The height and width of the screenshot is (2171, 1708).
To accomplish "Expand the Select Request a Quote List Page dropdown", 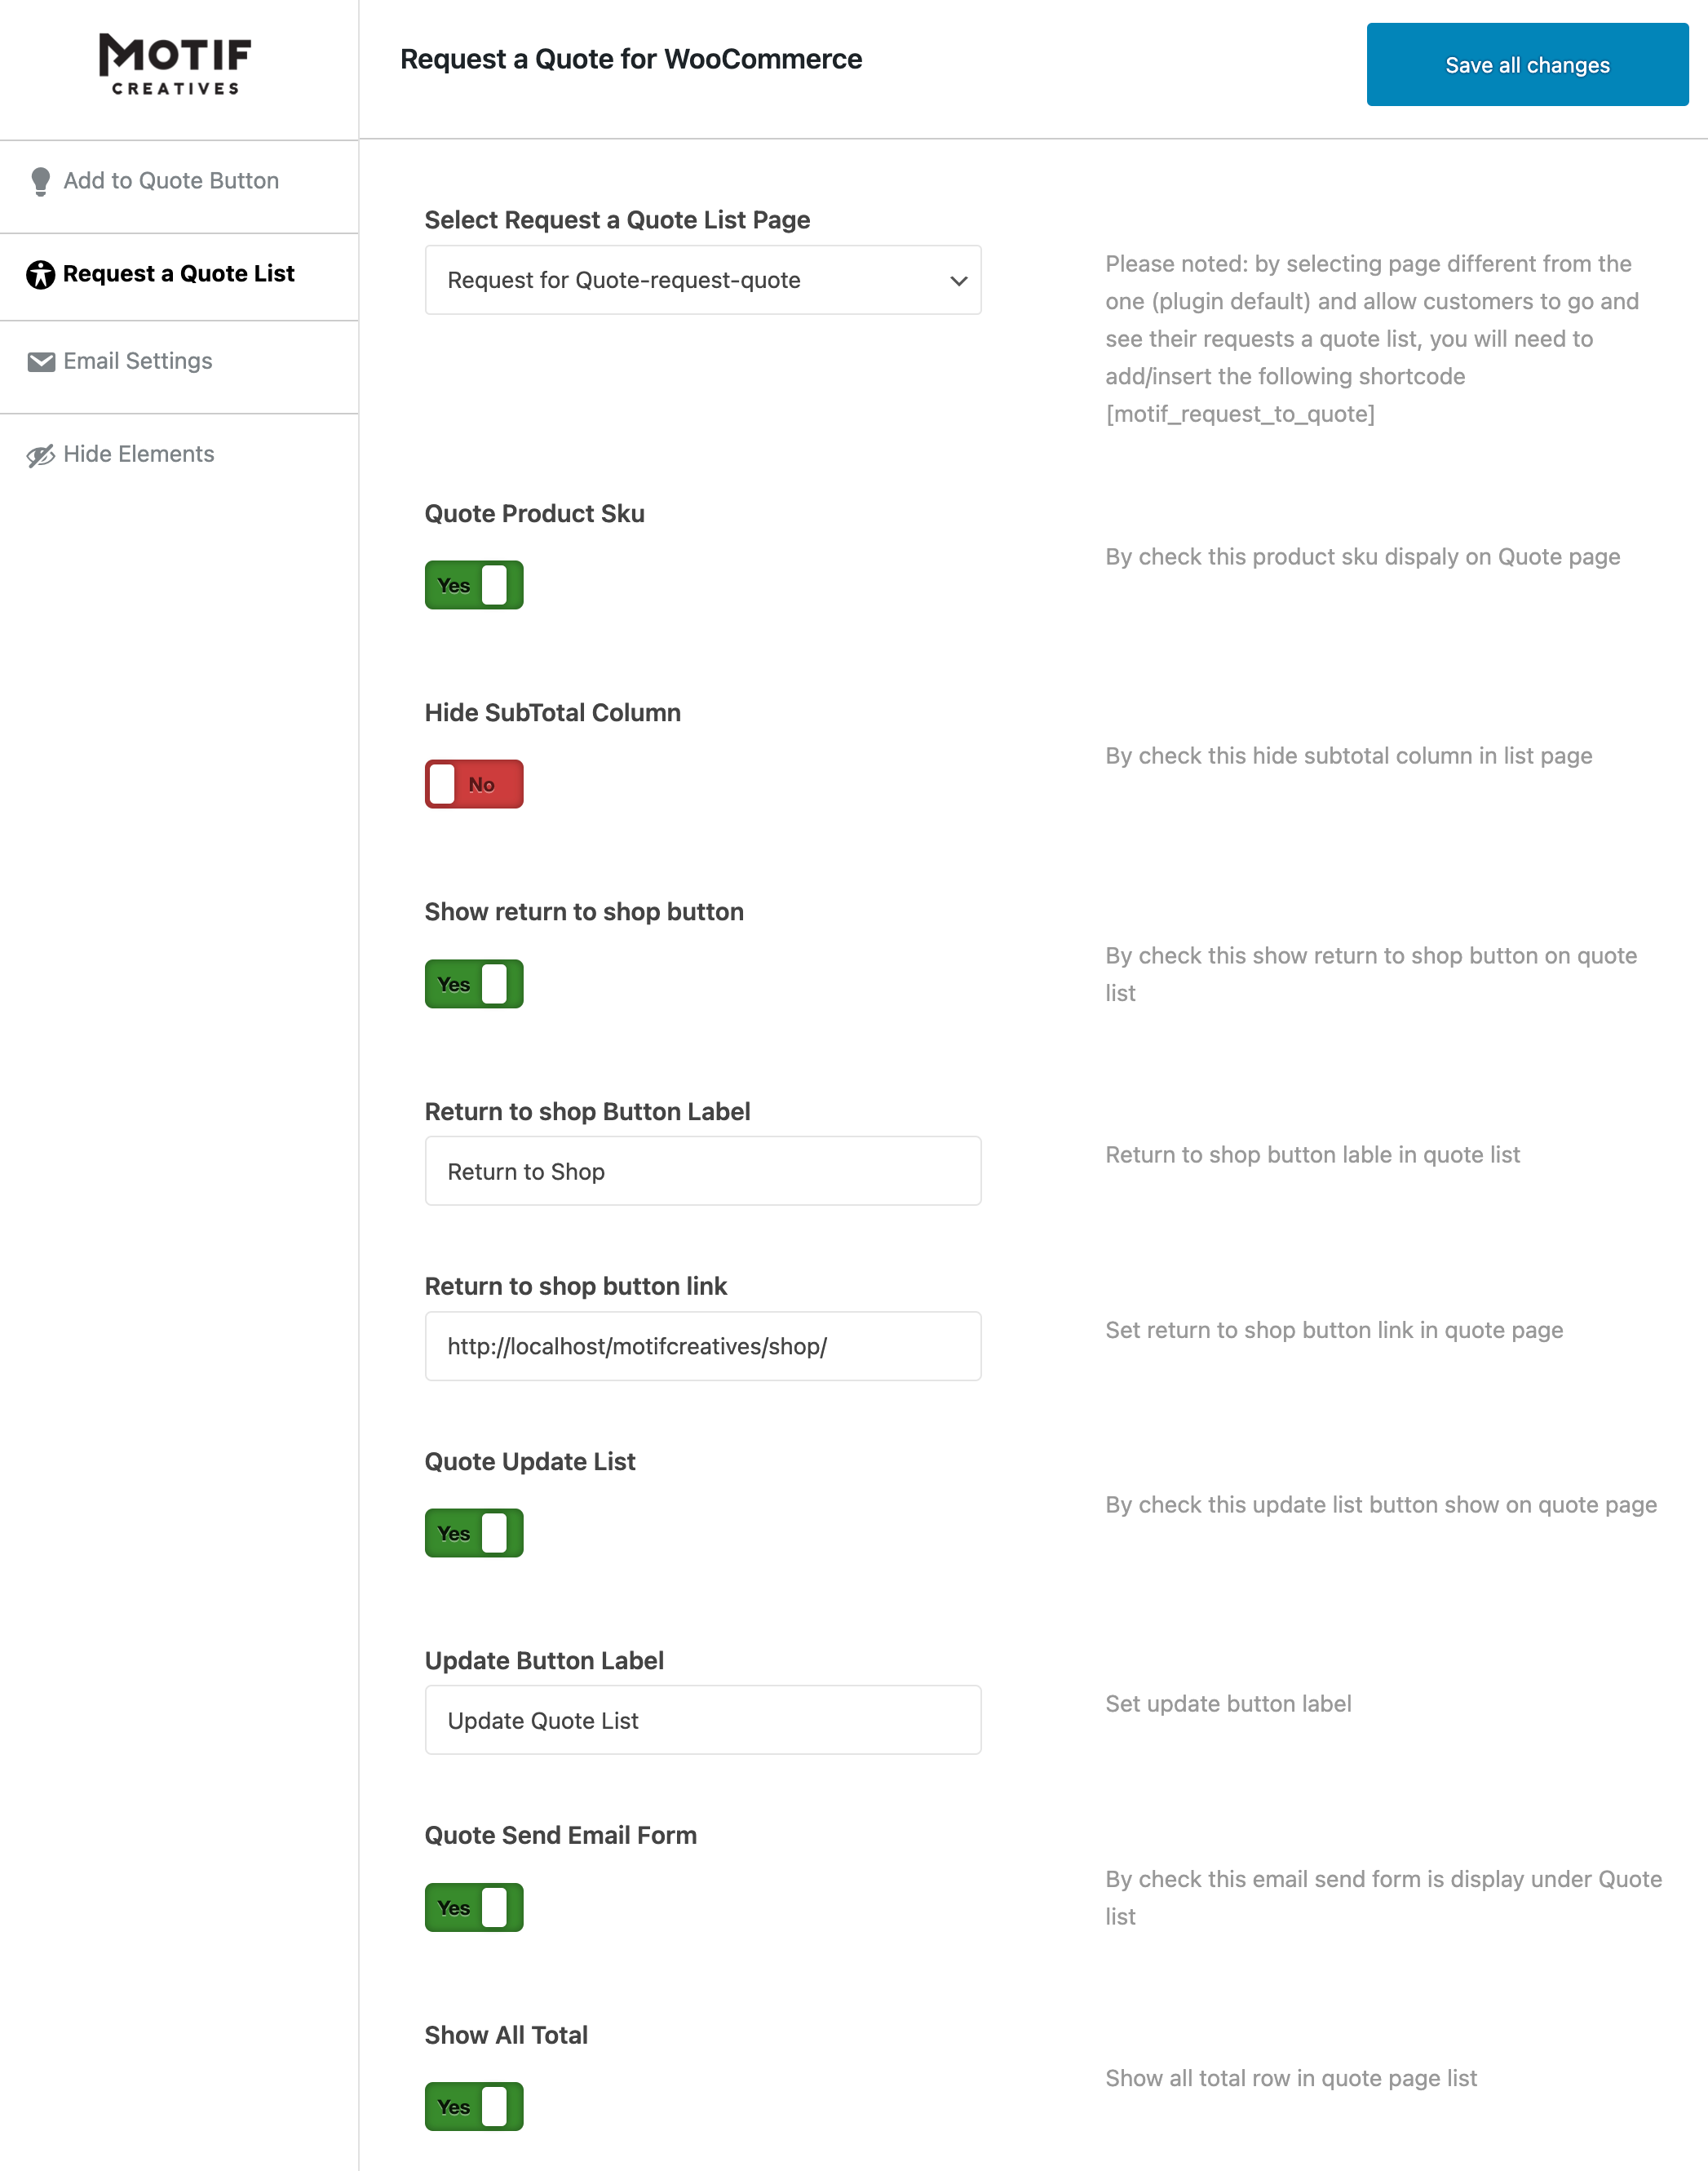I will [x=703, y=278].
